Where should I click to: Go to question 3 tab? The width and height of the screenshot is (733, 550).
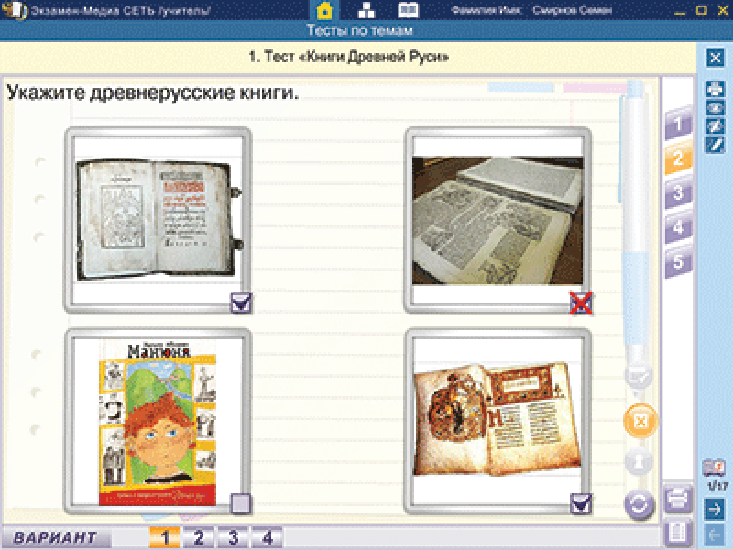[678, 193]
